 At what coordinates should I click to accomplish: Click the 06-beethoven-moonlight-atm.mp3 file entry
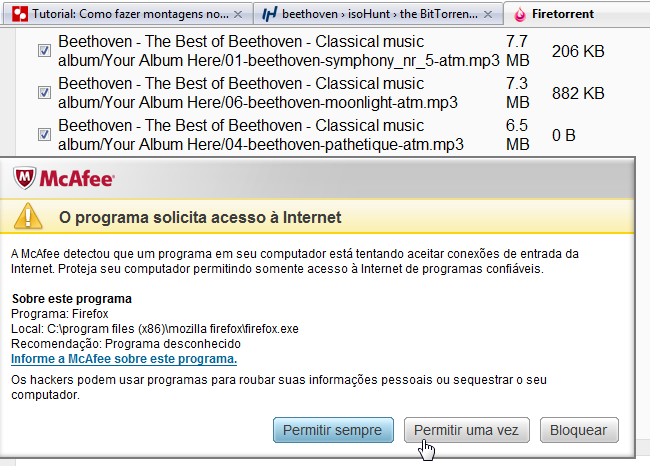tap(258, 93)
